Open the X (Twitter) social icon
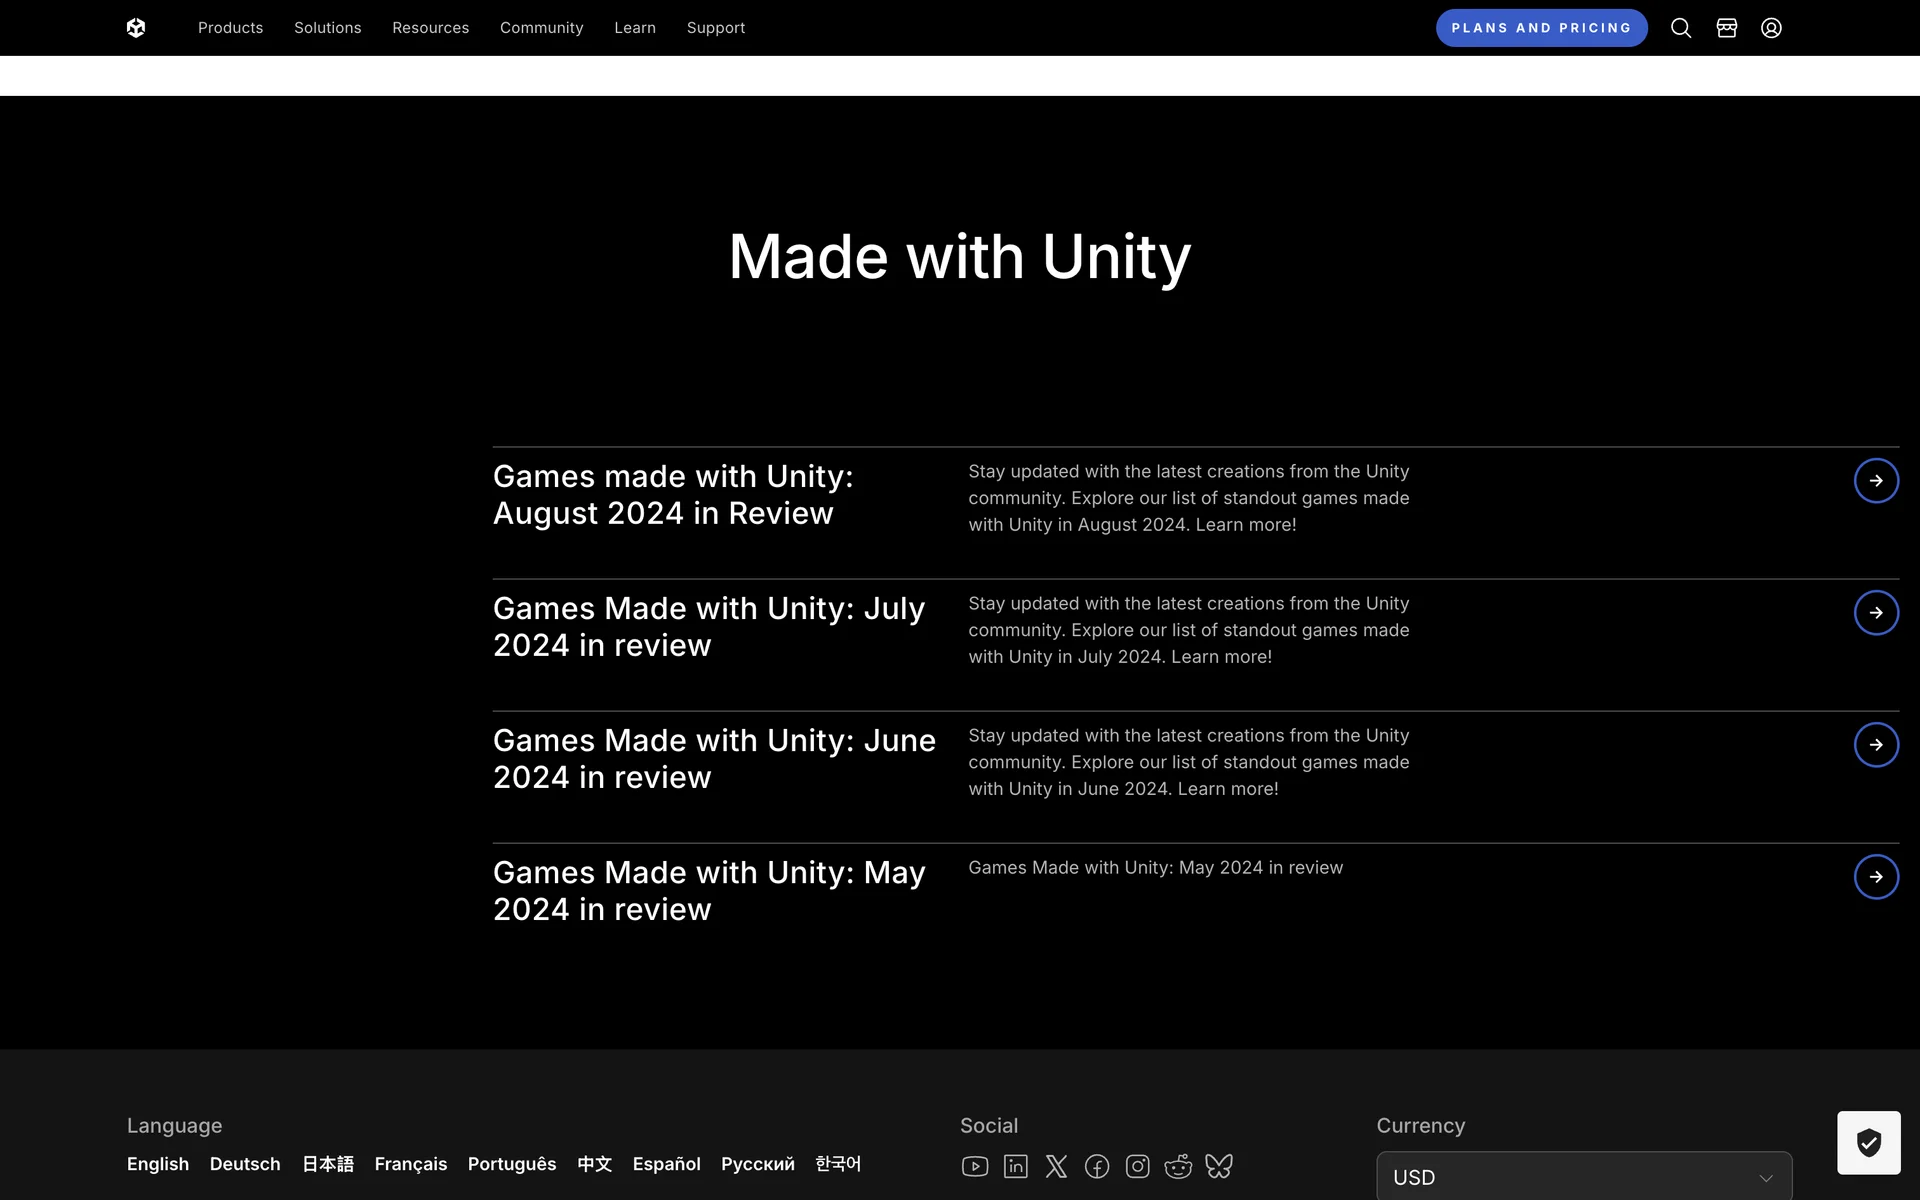 (1056, 1166)
